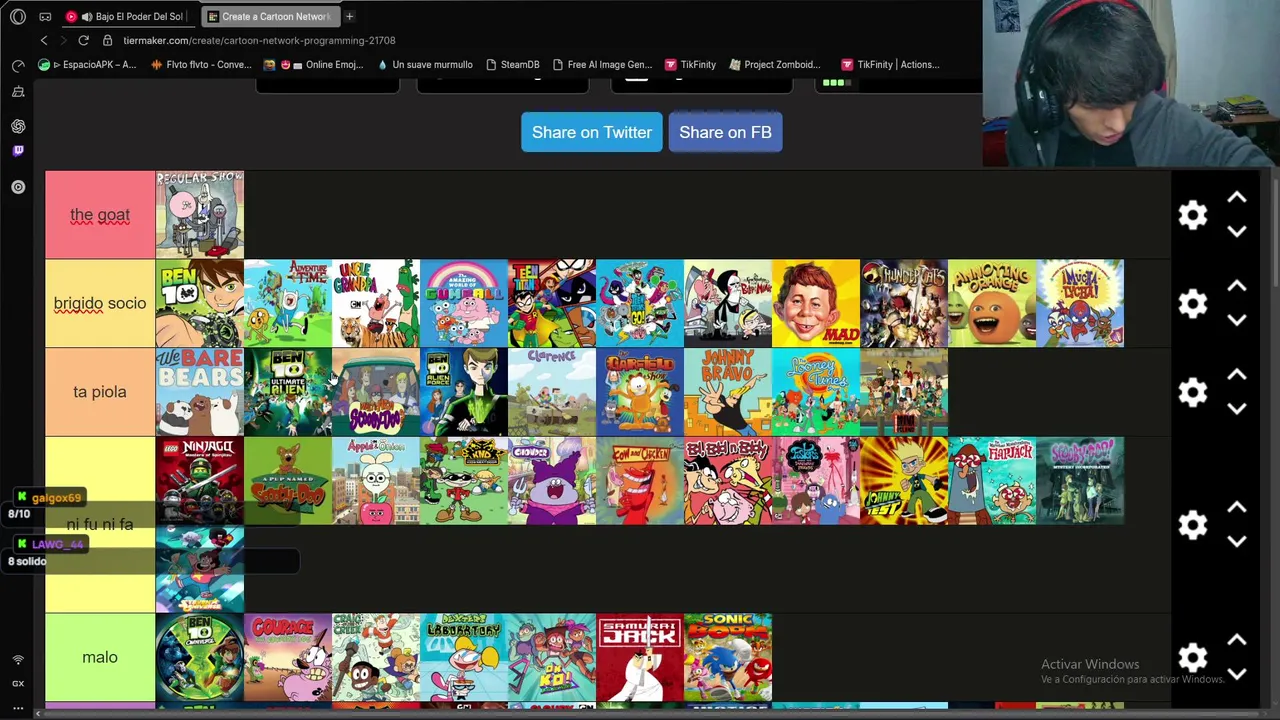Click malo tier label
This screenshot has width=1280, height=720.
click(100, 657)
